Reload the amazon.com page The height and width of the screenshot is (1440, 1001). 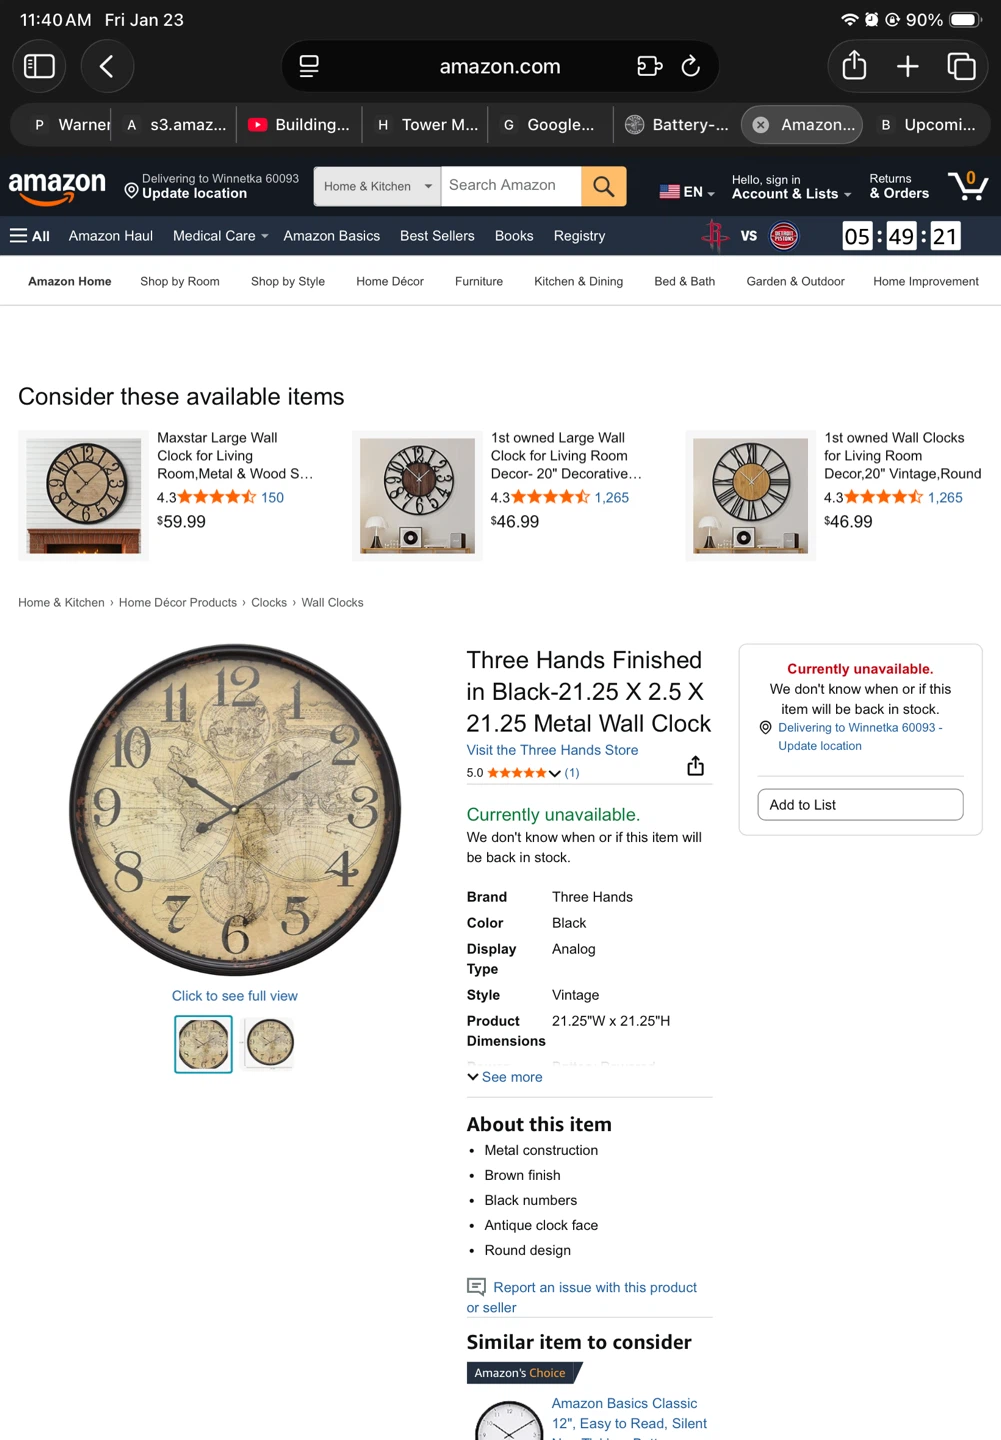pyautogui.click(x=690, y=66)
